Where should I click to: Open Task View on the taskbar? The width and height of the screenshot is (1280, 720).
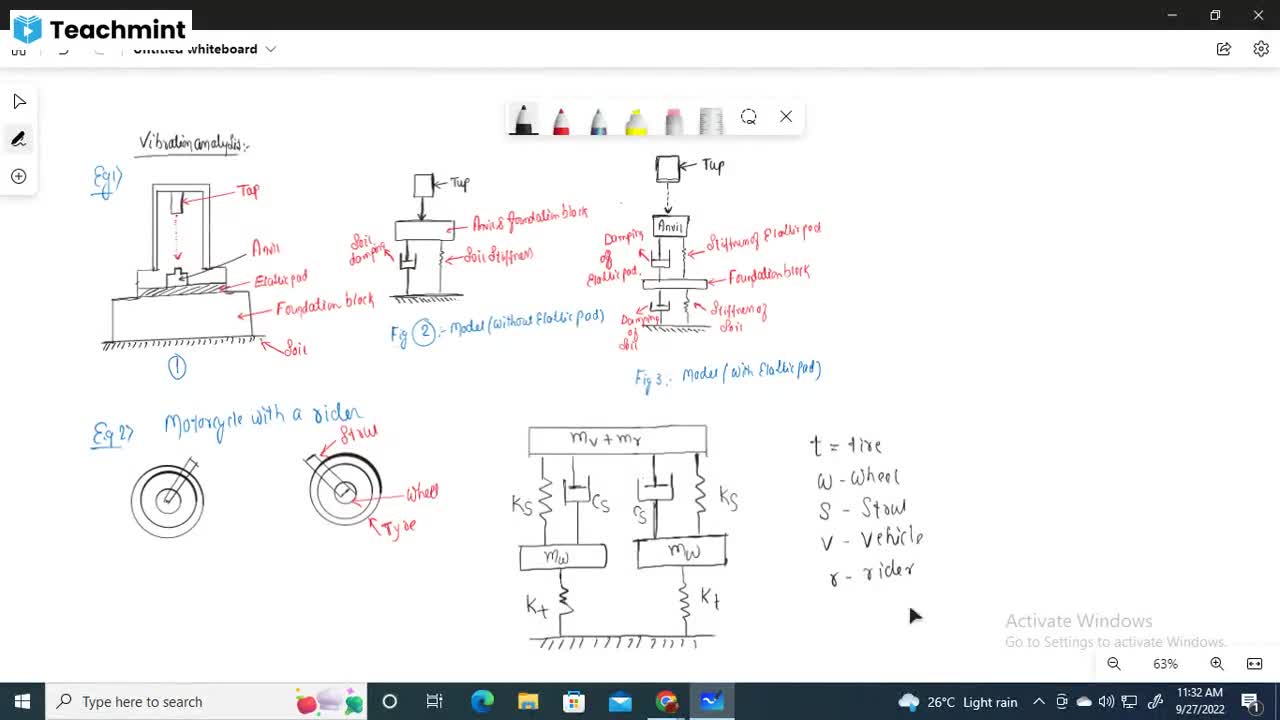(435, 702)
